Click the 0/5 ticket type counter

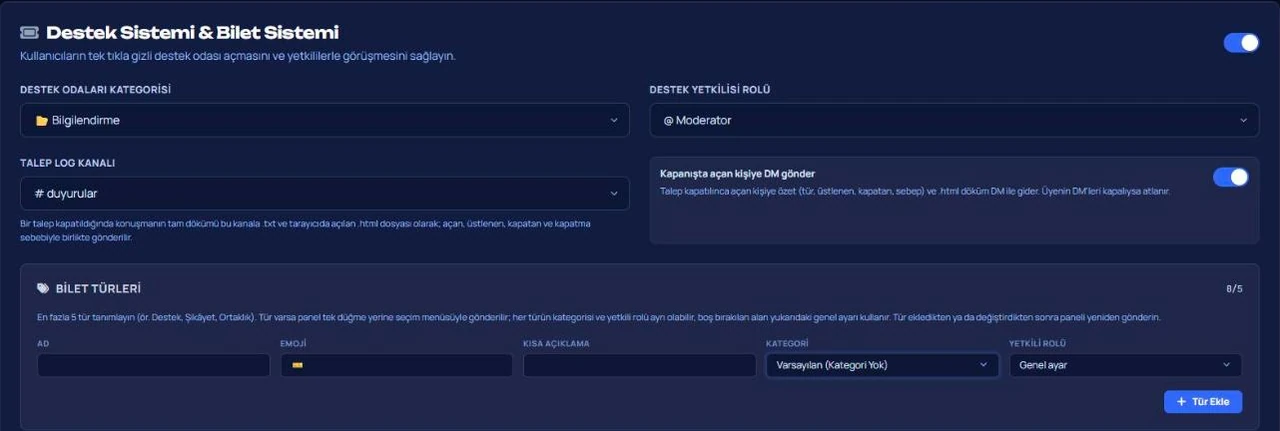pos(1234,289)
